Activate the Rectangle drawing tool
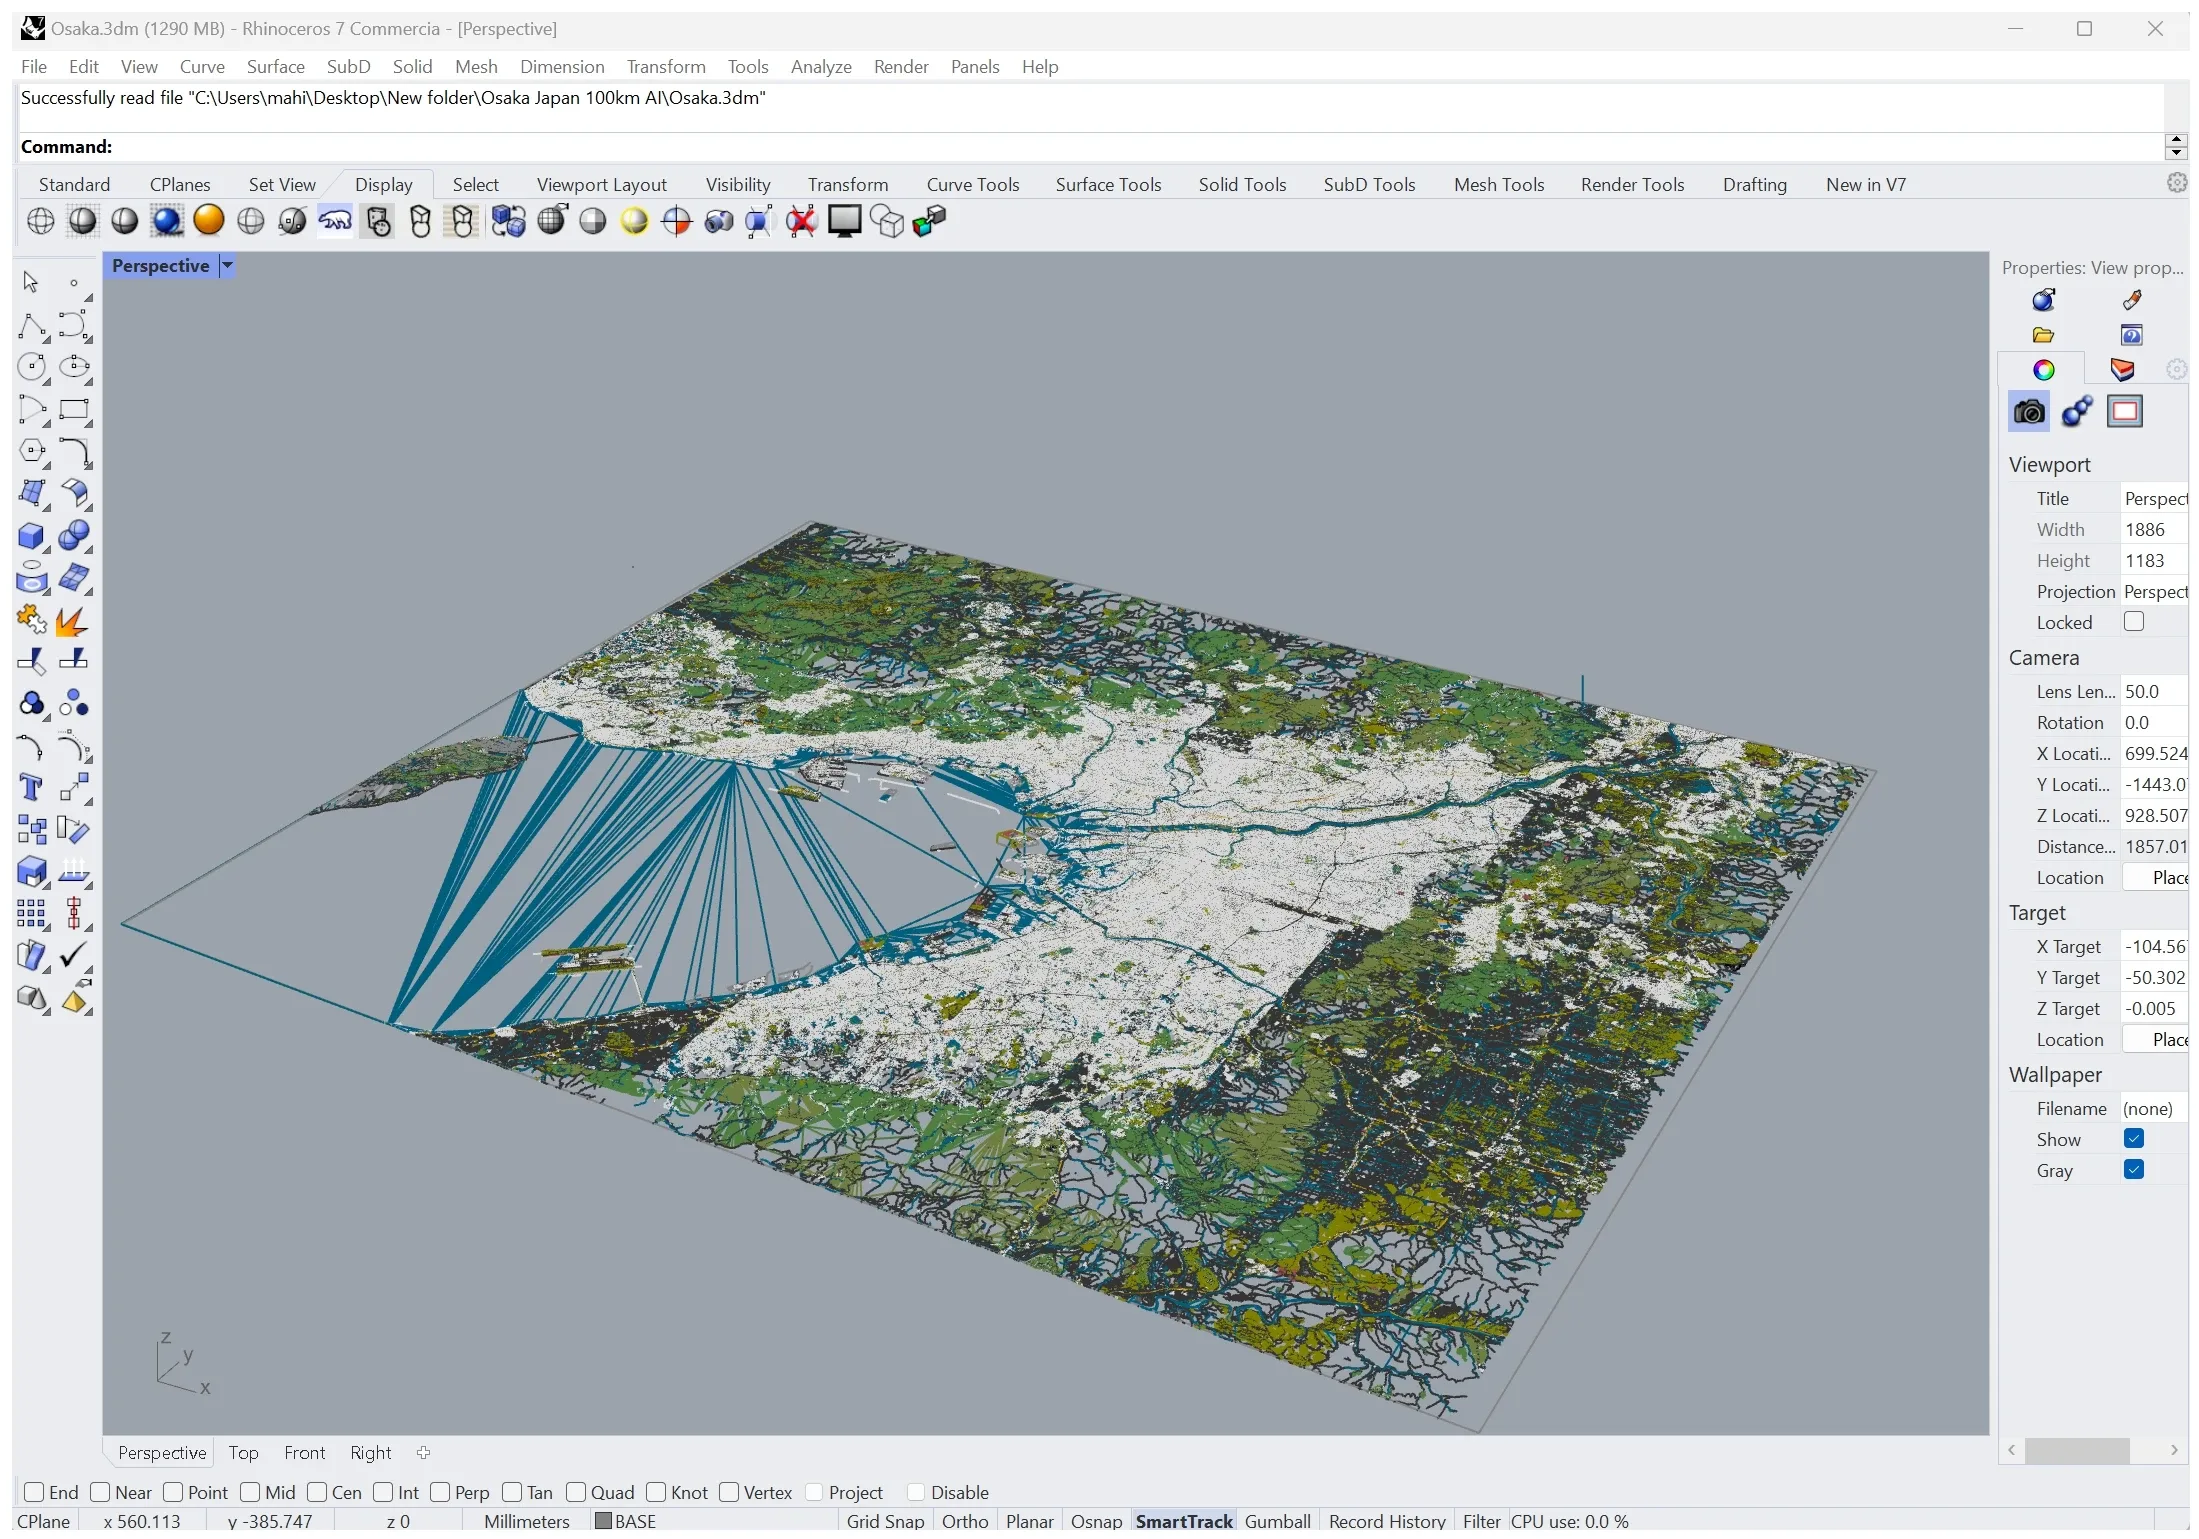The image size is (2199, 1539). [x=75, y=410]
